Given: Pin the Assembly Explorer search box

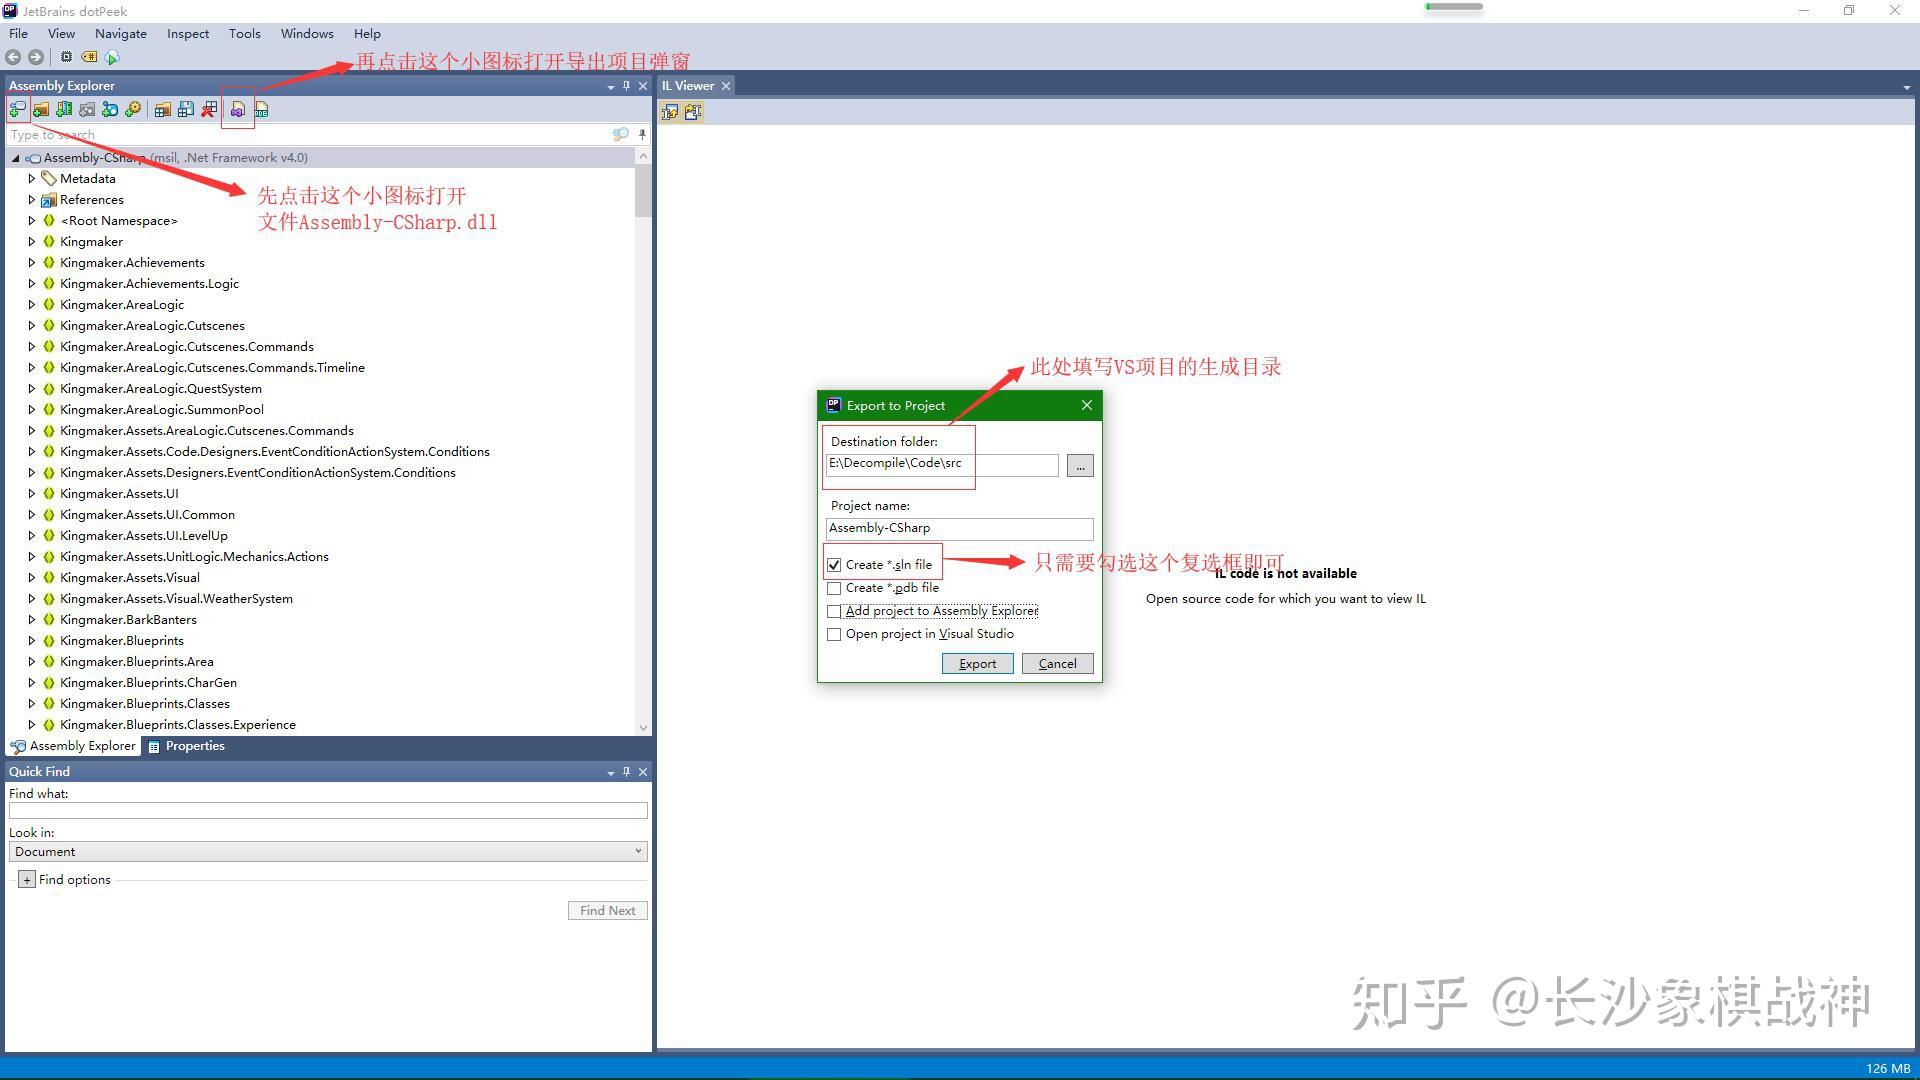Looking at the screenshot, I should (x=642, y=134).
